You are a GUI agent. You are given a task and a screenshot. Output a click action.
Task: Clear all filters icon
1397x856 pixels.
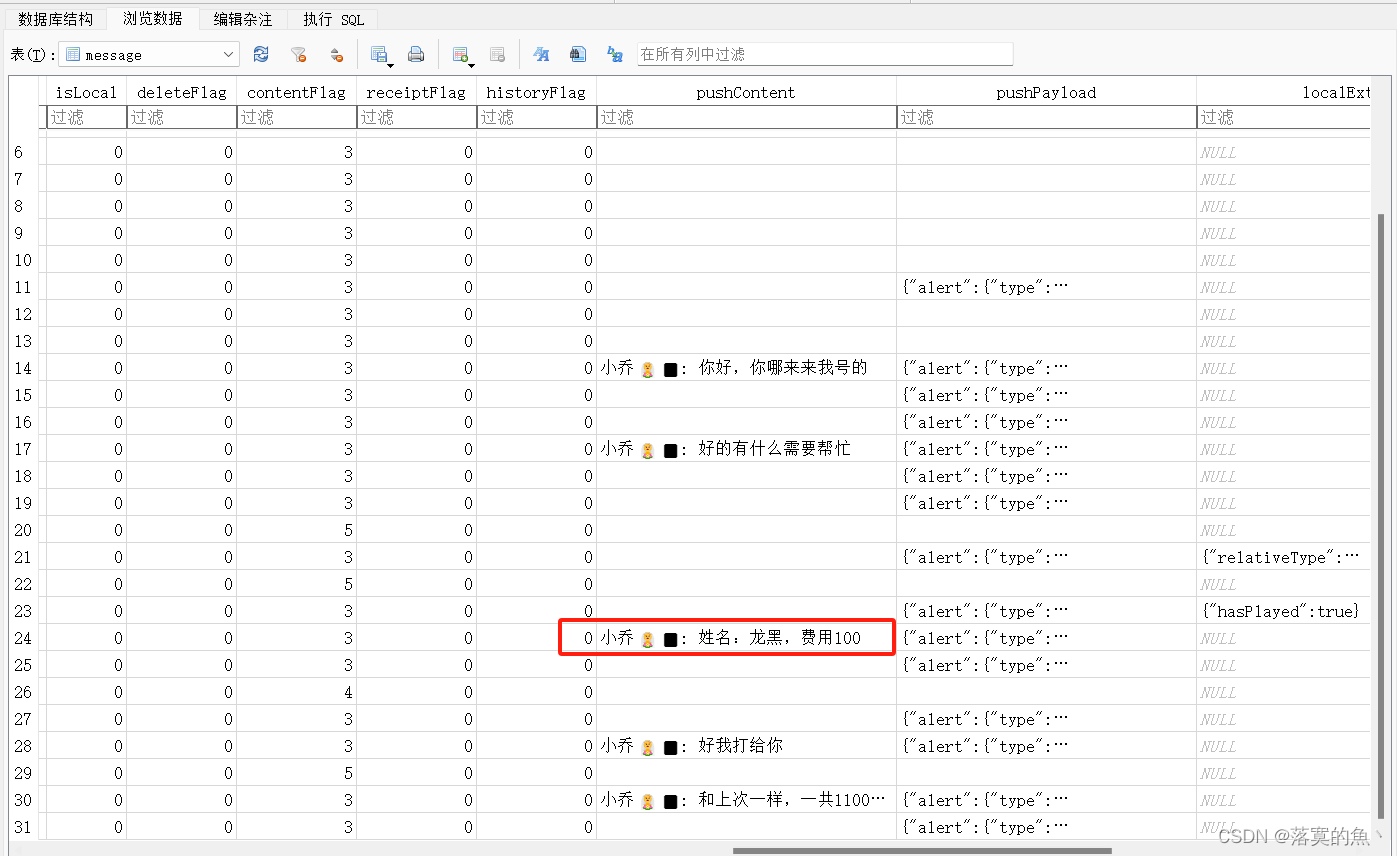(298, 54)
